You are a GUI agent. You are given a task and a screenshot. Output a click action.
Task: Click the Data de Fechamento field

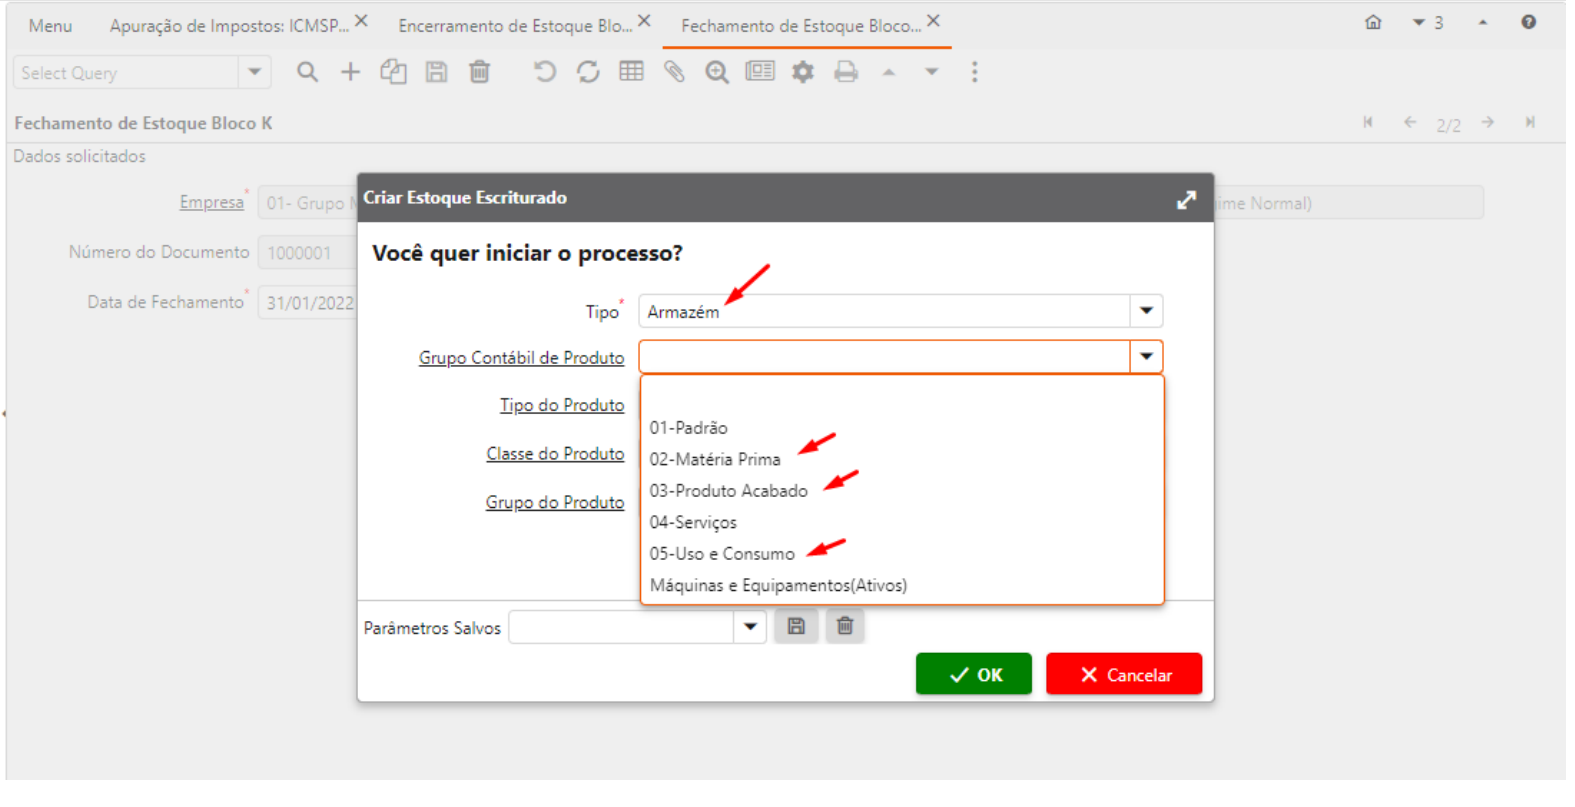[308, 302]
